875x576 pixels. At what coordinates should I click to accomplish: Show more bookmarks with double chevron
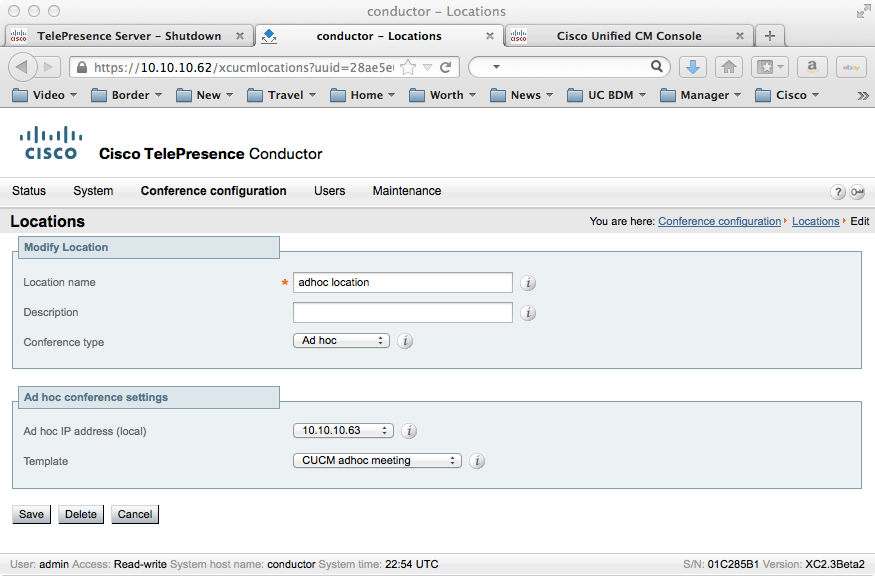coord(863,95)
